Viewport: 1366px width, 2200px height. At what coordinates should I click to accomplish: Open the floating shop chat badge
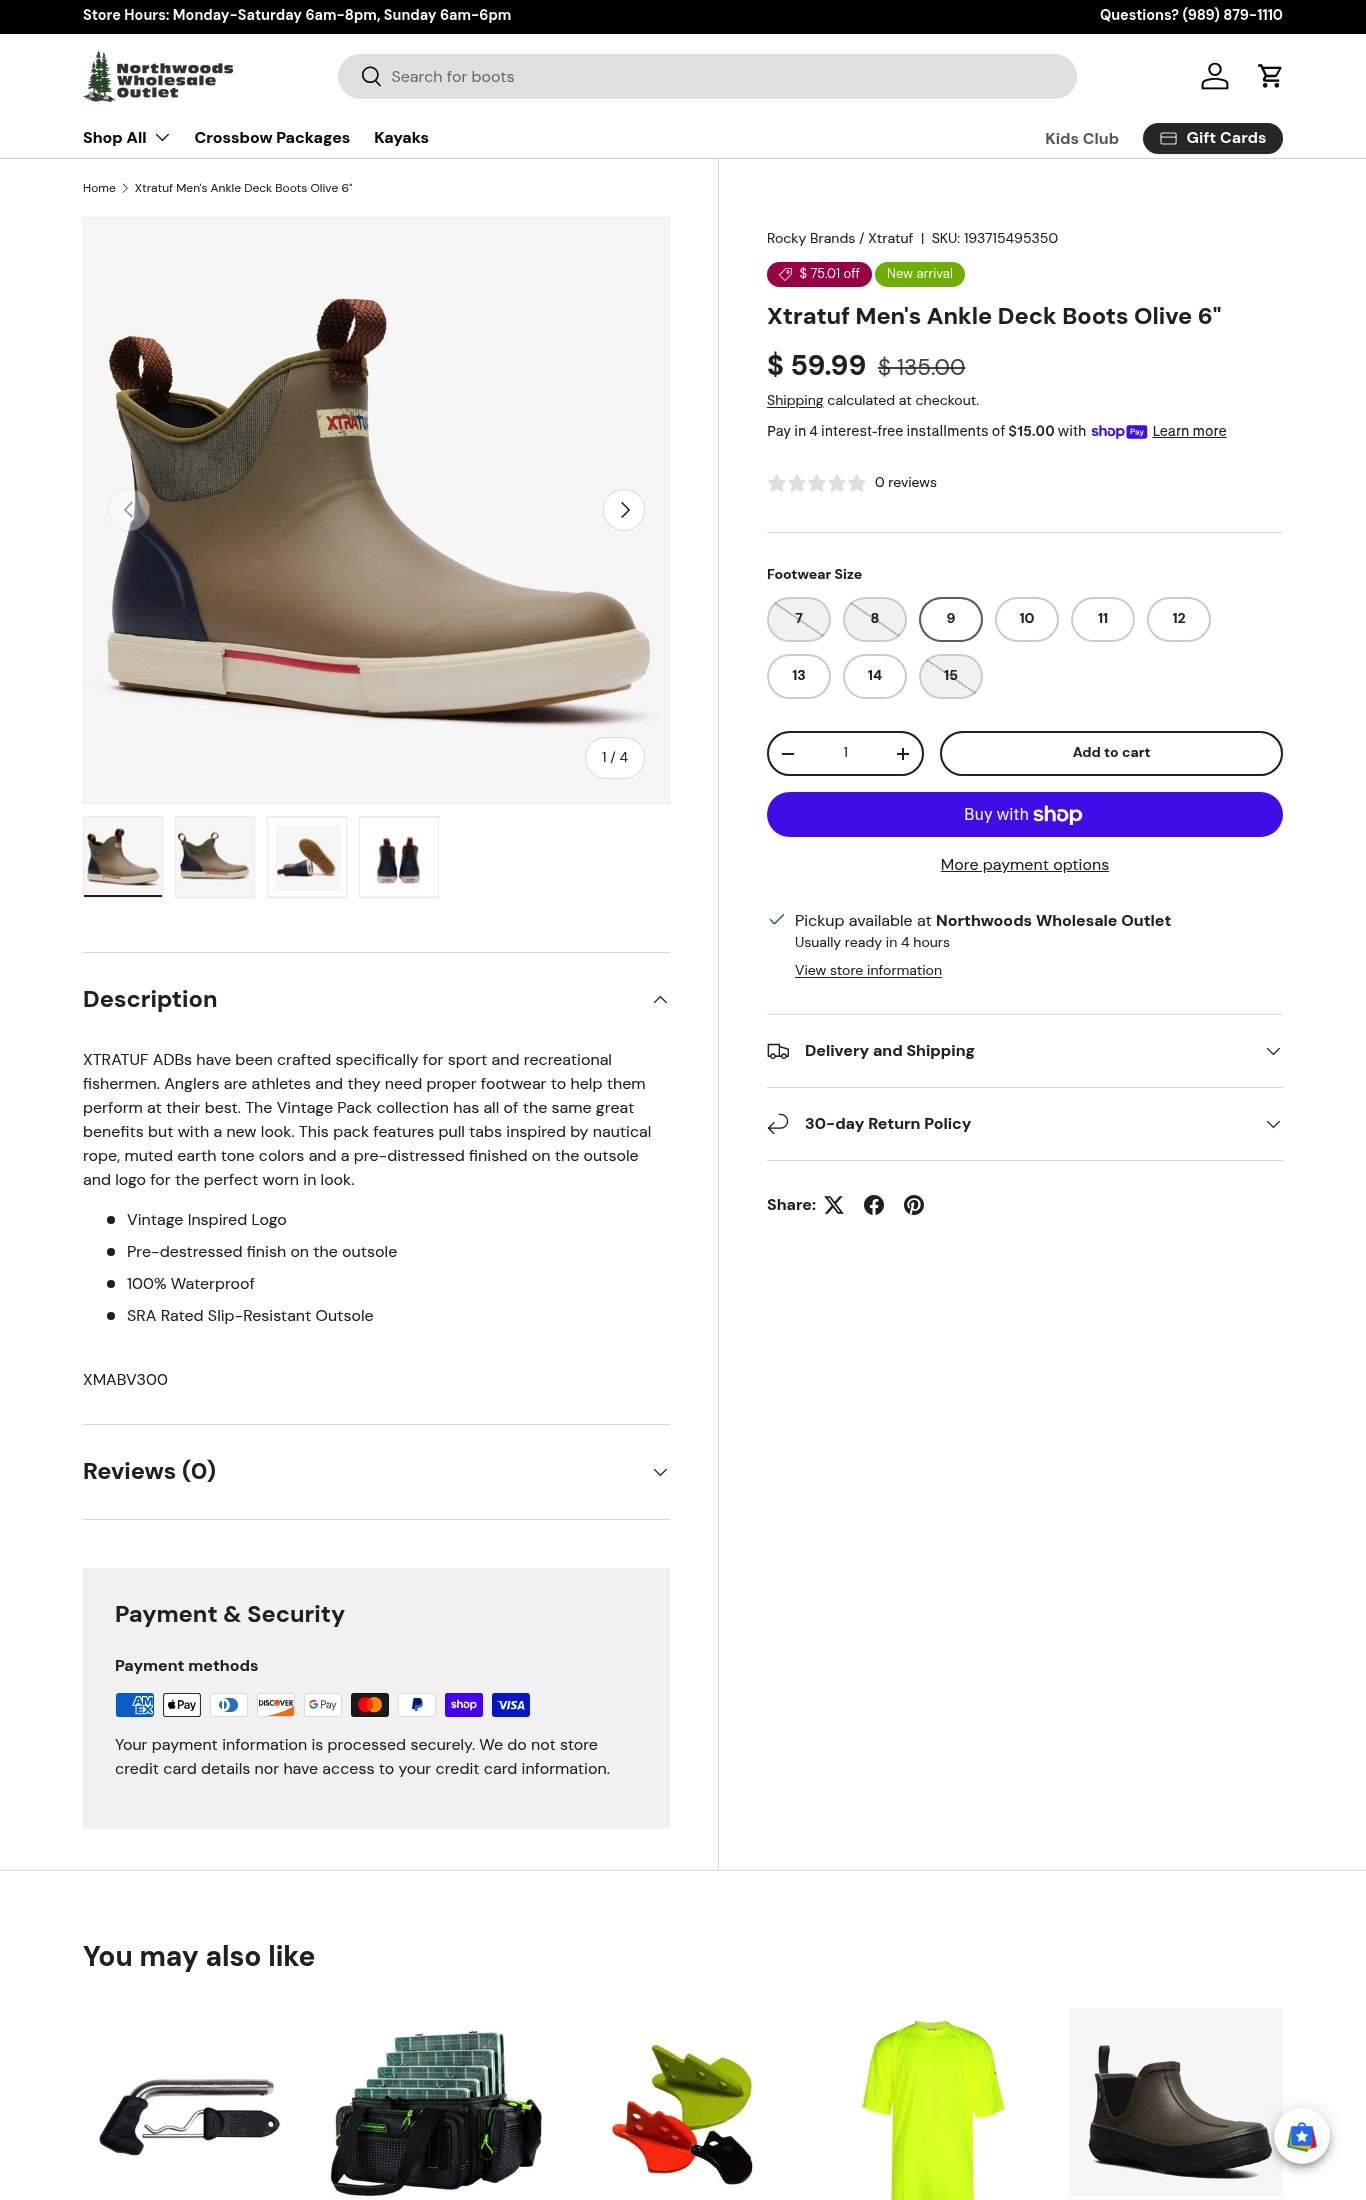(x=1301, y=2136)
